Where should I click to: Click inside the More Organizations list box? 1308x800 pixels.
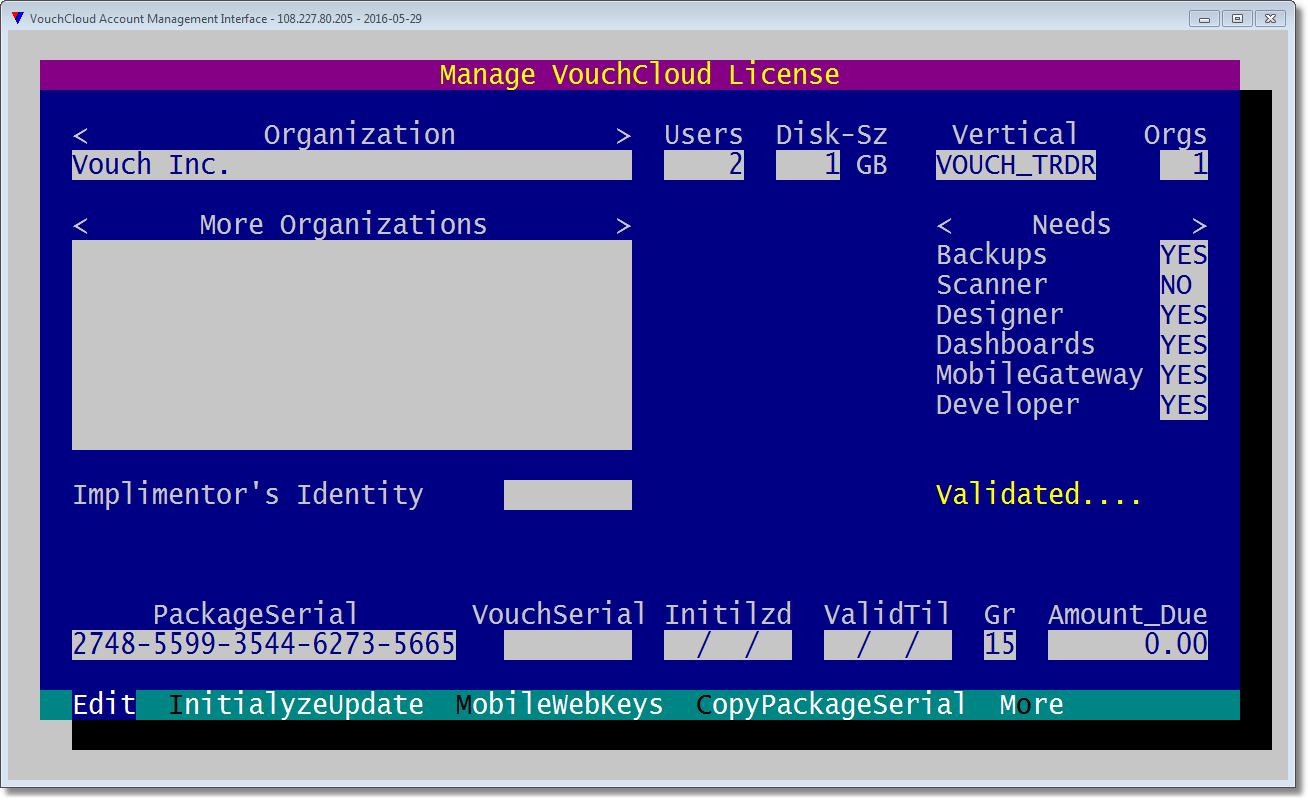(352, 345)
